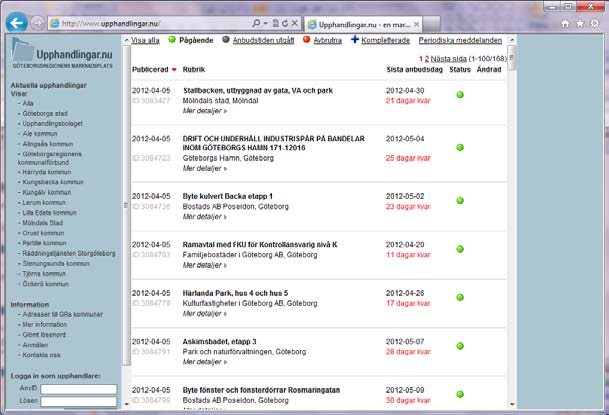
Task: Open browser Tools gear icon
Action: (595, 23)
